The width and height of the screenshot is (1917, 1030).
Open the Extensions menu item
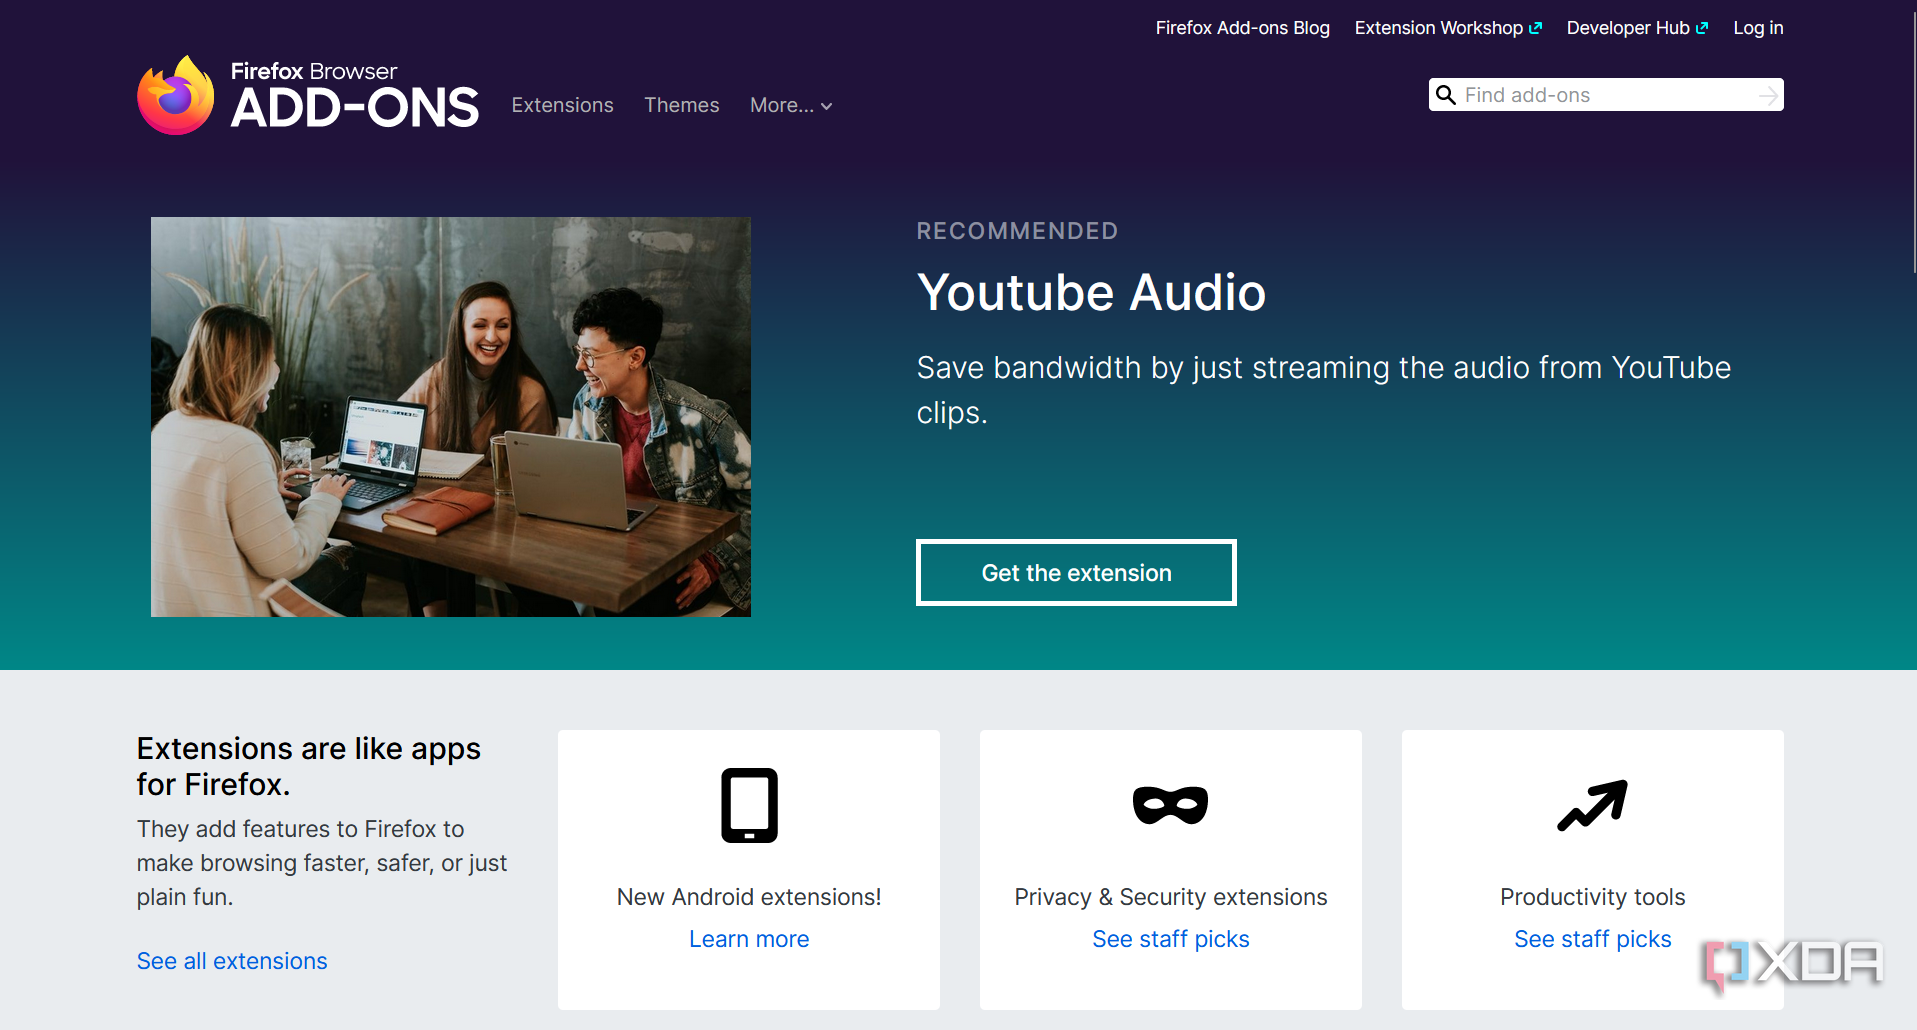click(x=562, y=105)
